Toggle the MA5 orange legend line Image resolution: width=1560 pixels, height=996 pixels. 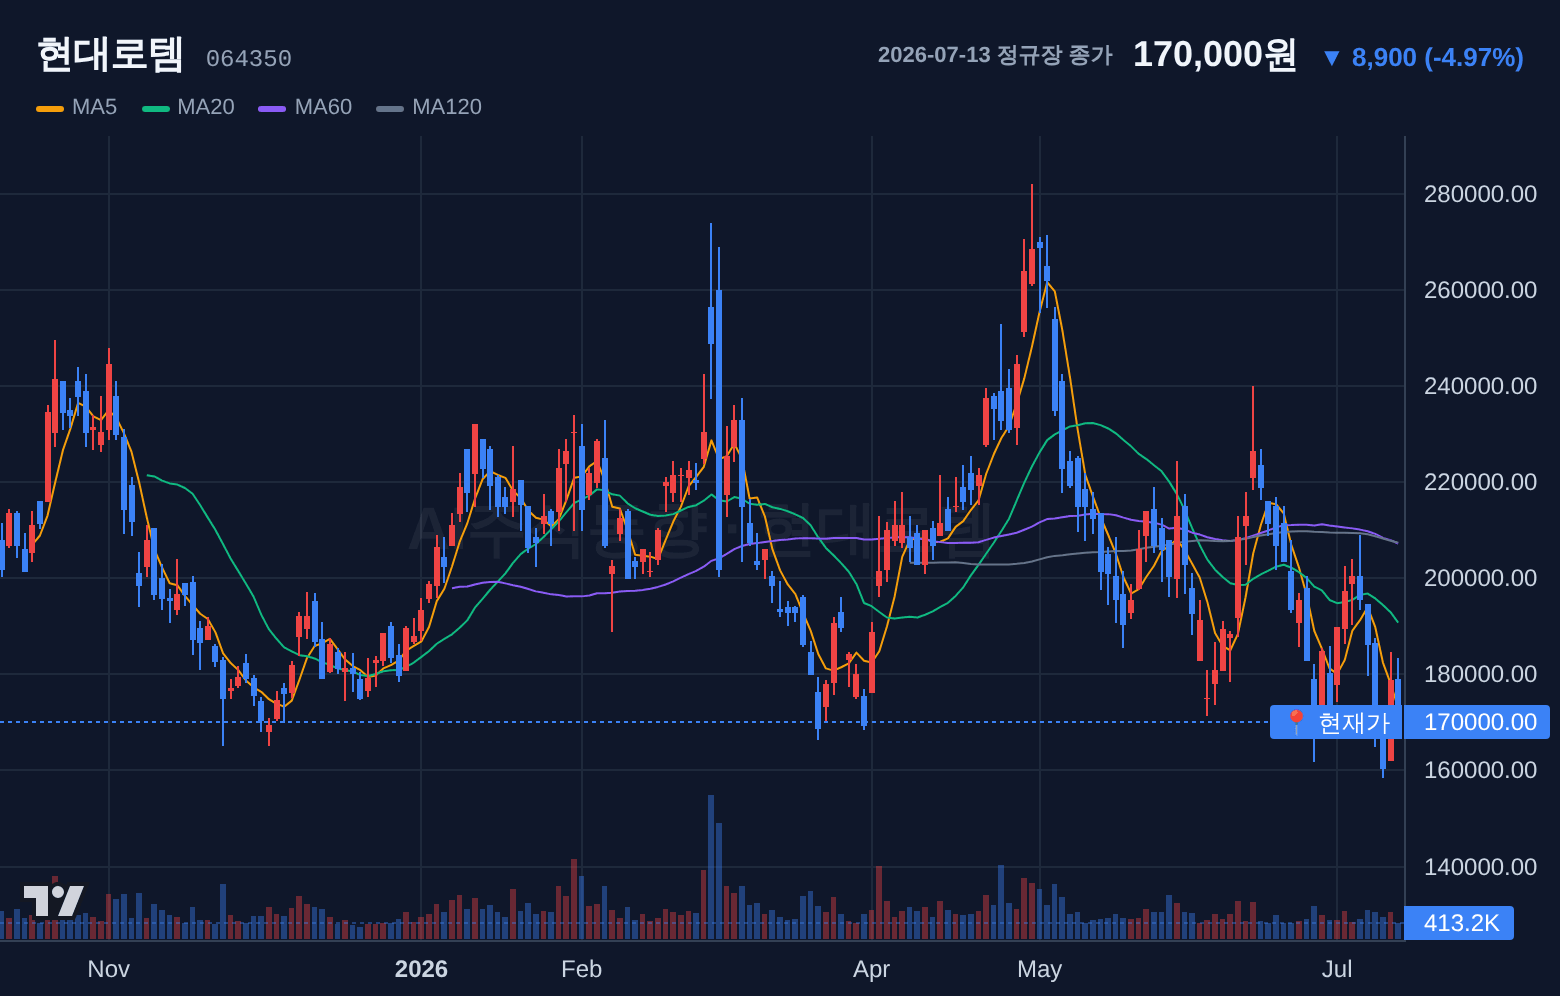[50, 108]
